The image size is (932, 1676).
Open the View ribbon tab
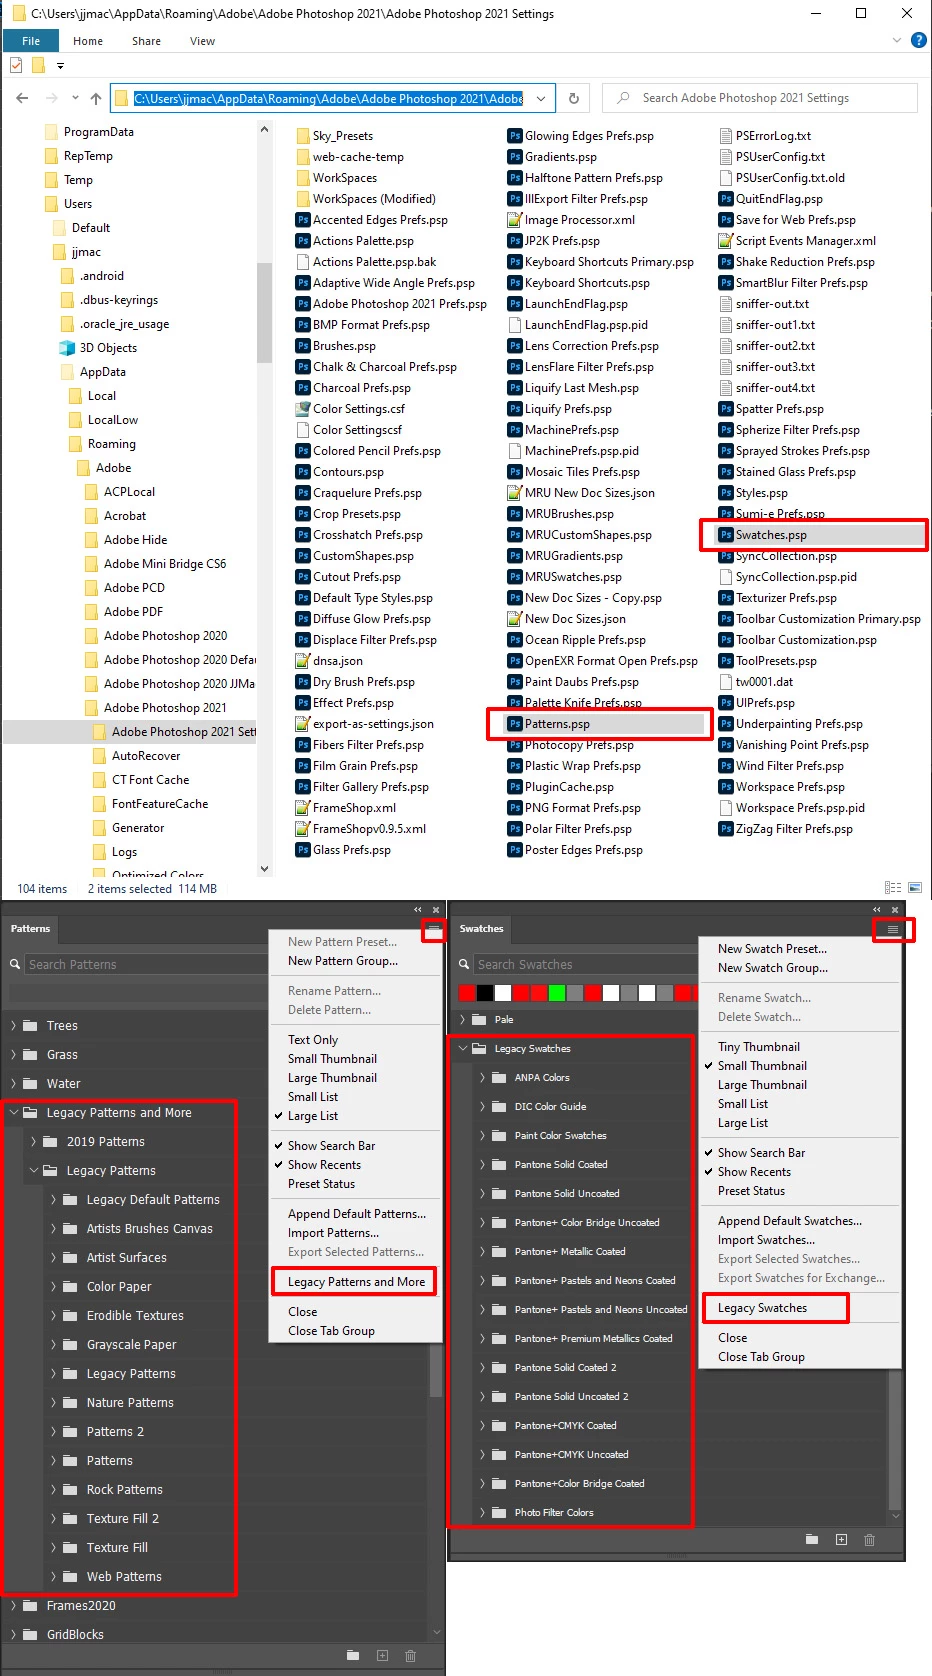click(x=202, y=41)
